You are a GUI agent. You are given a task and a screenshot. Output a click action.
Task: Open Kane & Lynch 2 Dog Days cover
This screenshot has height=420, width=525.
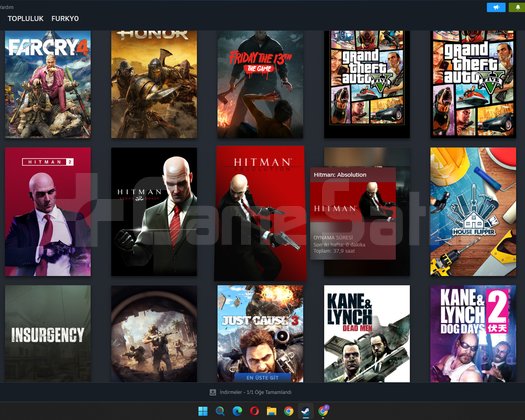pos(473,333)
